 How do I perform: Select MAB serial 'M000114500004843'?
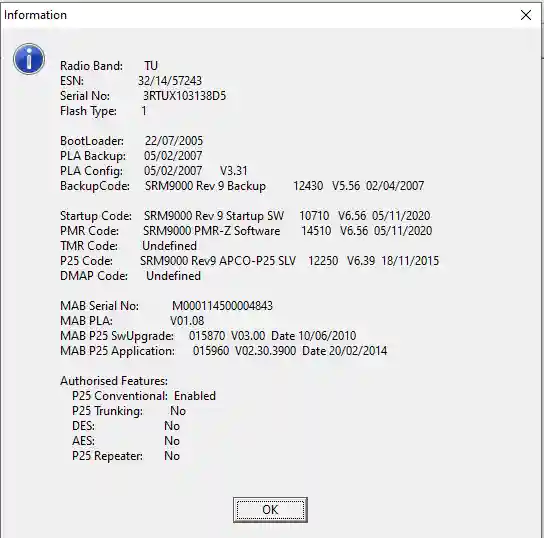click(x=222, y=306)
